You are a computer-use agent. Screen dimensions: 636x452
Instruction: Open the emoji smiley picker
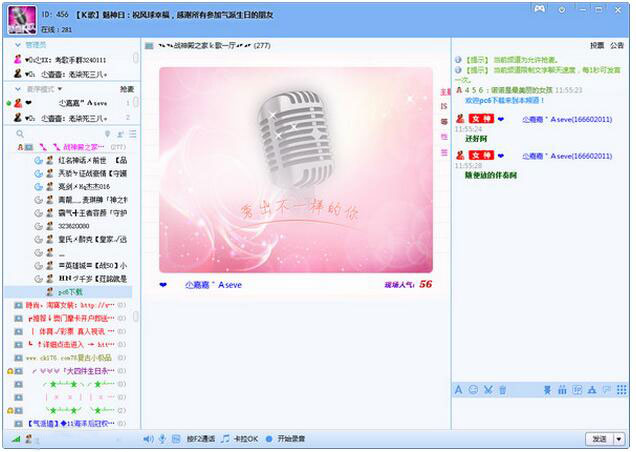click(x=473, y=390)
